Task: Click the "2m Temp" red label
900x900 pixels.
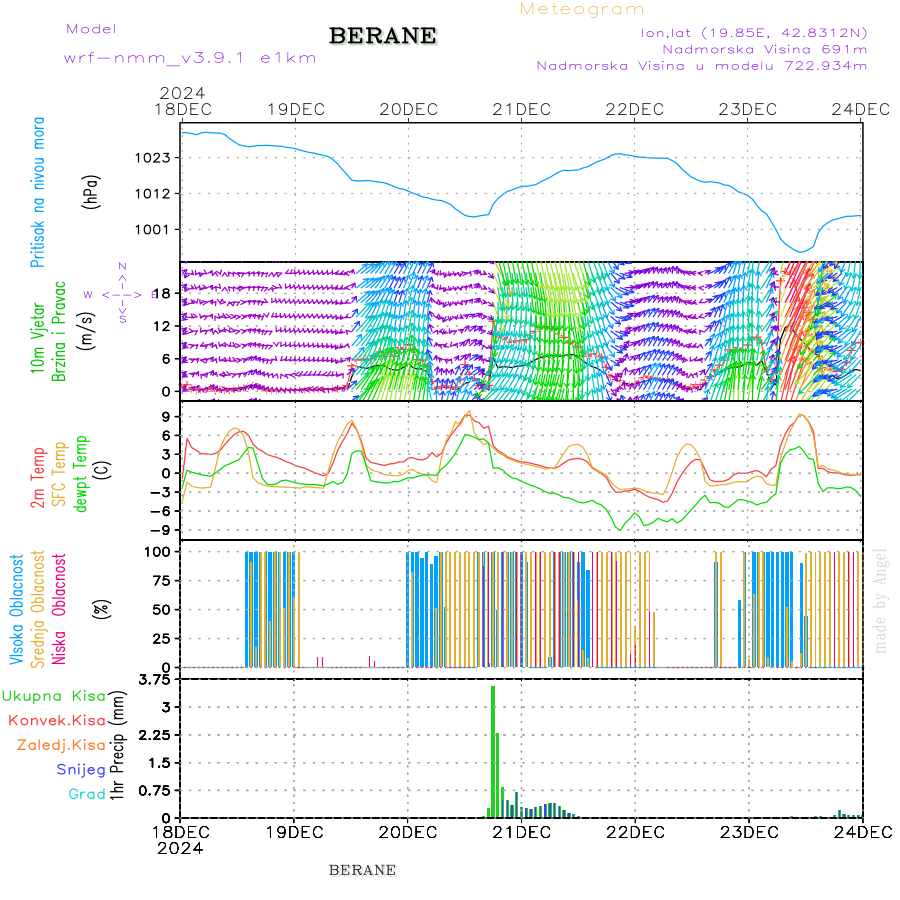Action: (x=37, y=478)
